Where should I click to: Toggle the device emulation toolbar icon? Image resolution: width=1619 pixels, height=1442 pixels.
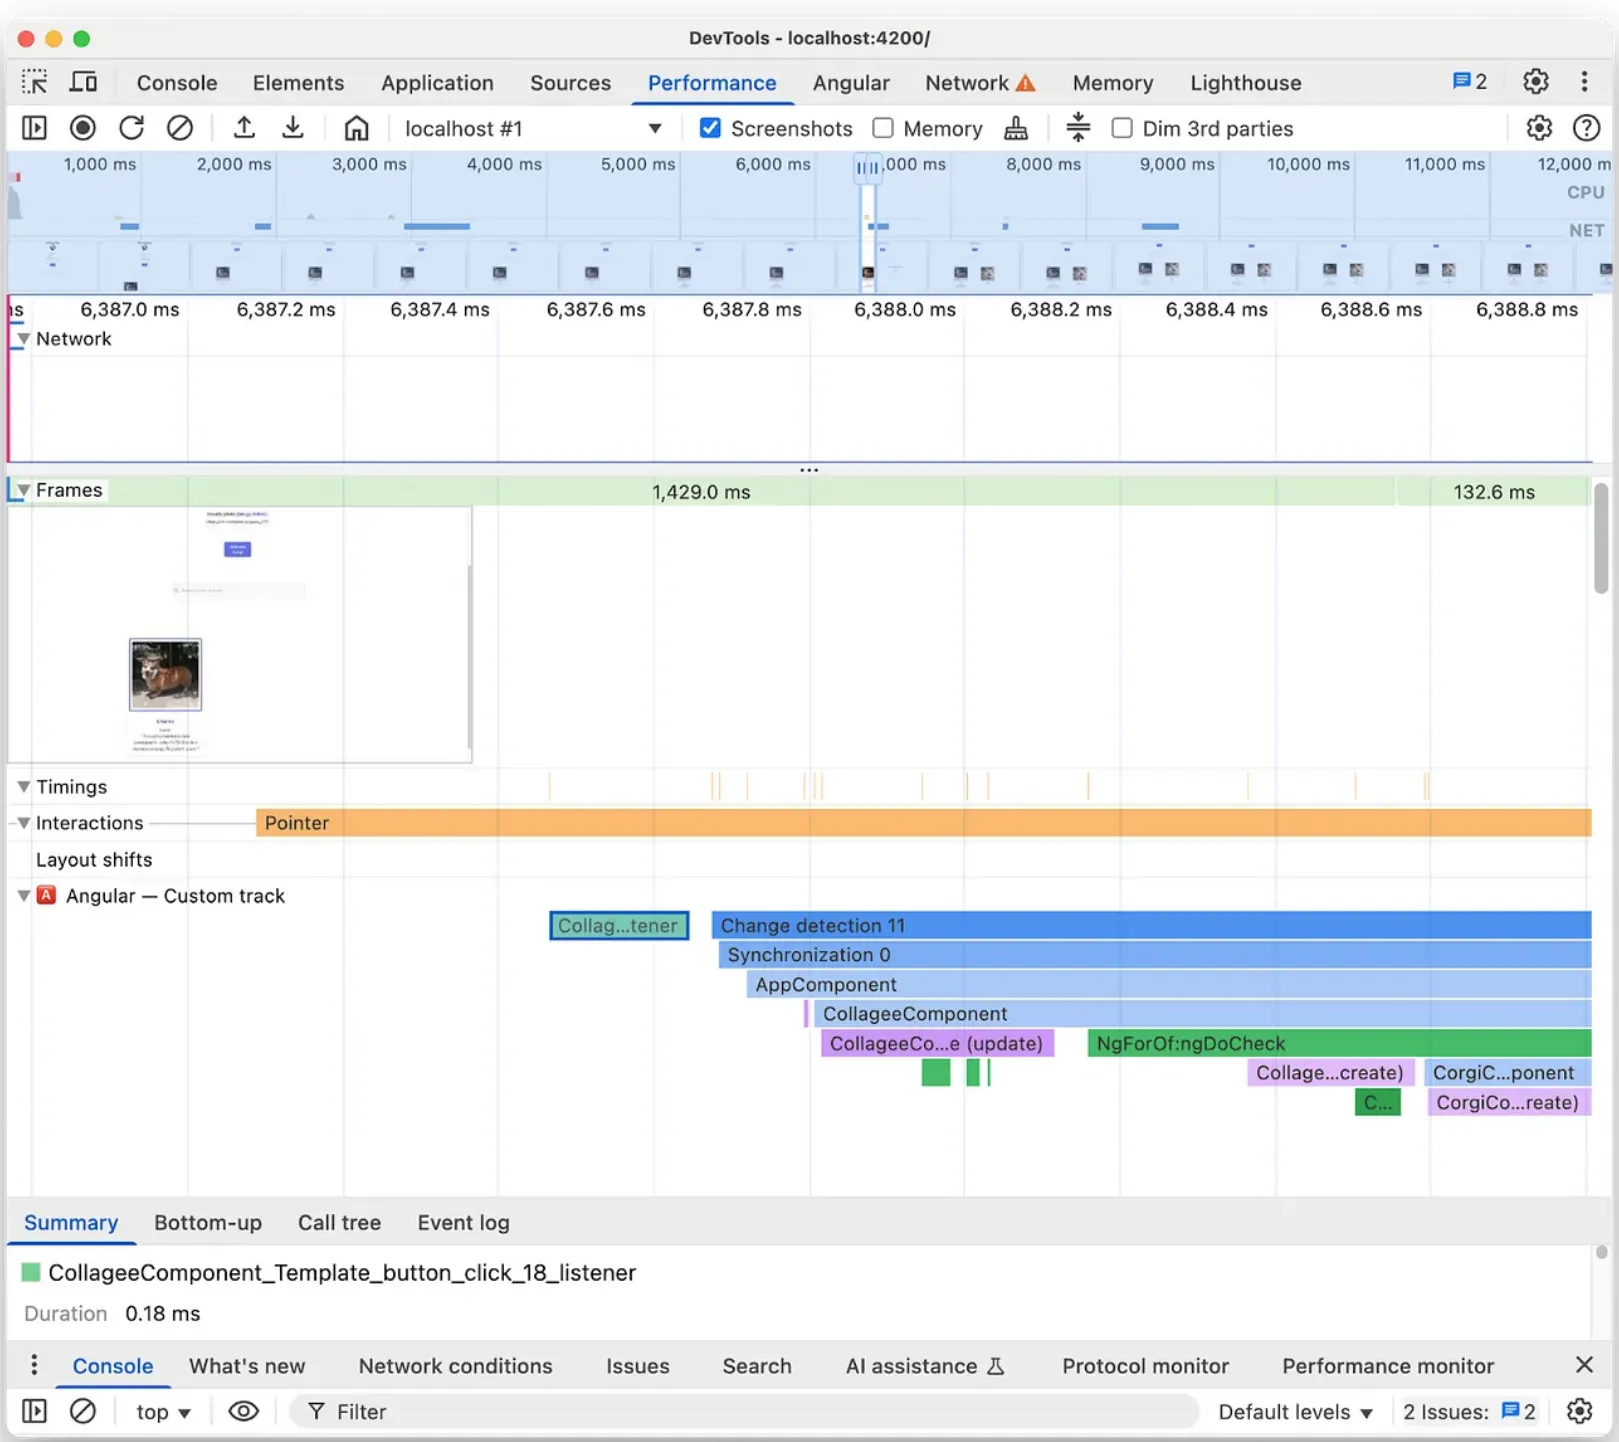pos(84,82)
